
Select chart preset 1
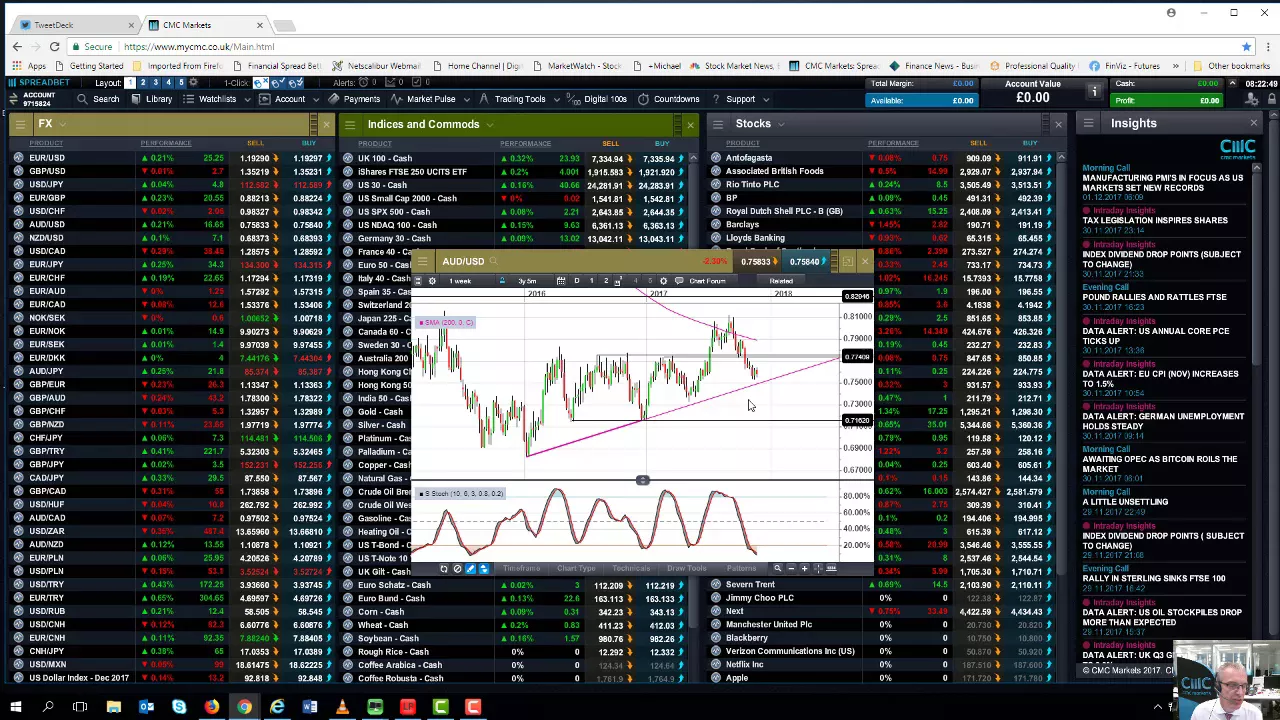(591, 281)
